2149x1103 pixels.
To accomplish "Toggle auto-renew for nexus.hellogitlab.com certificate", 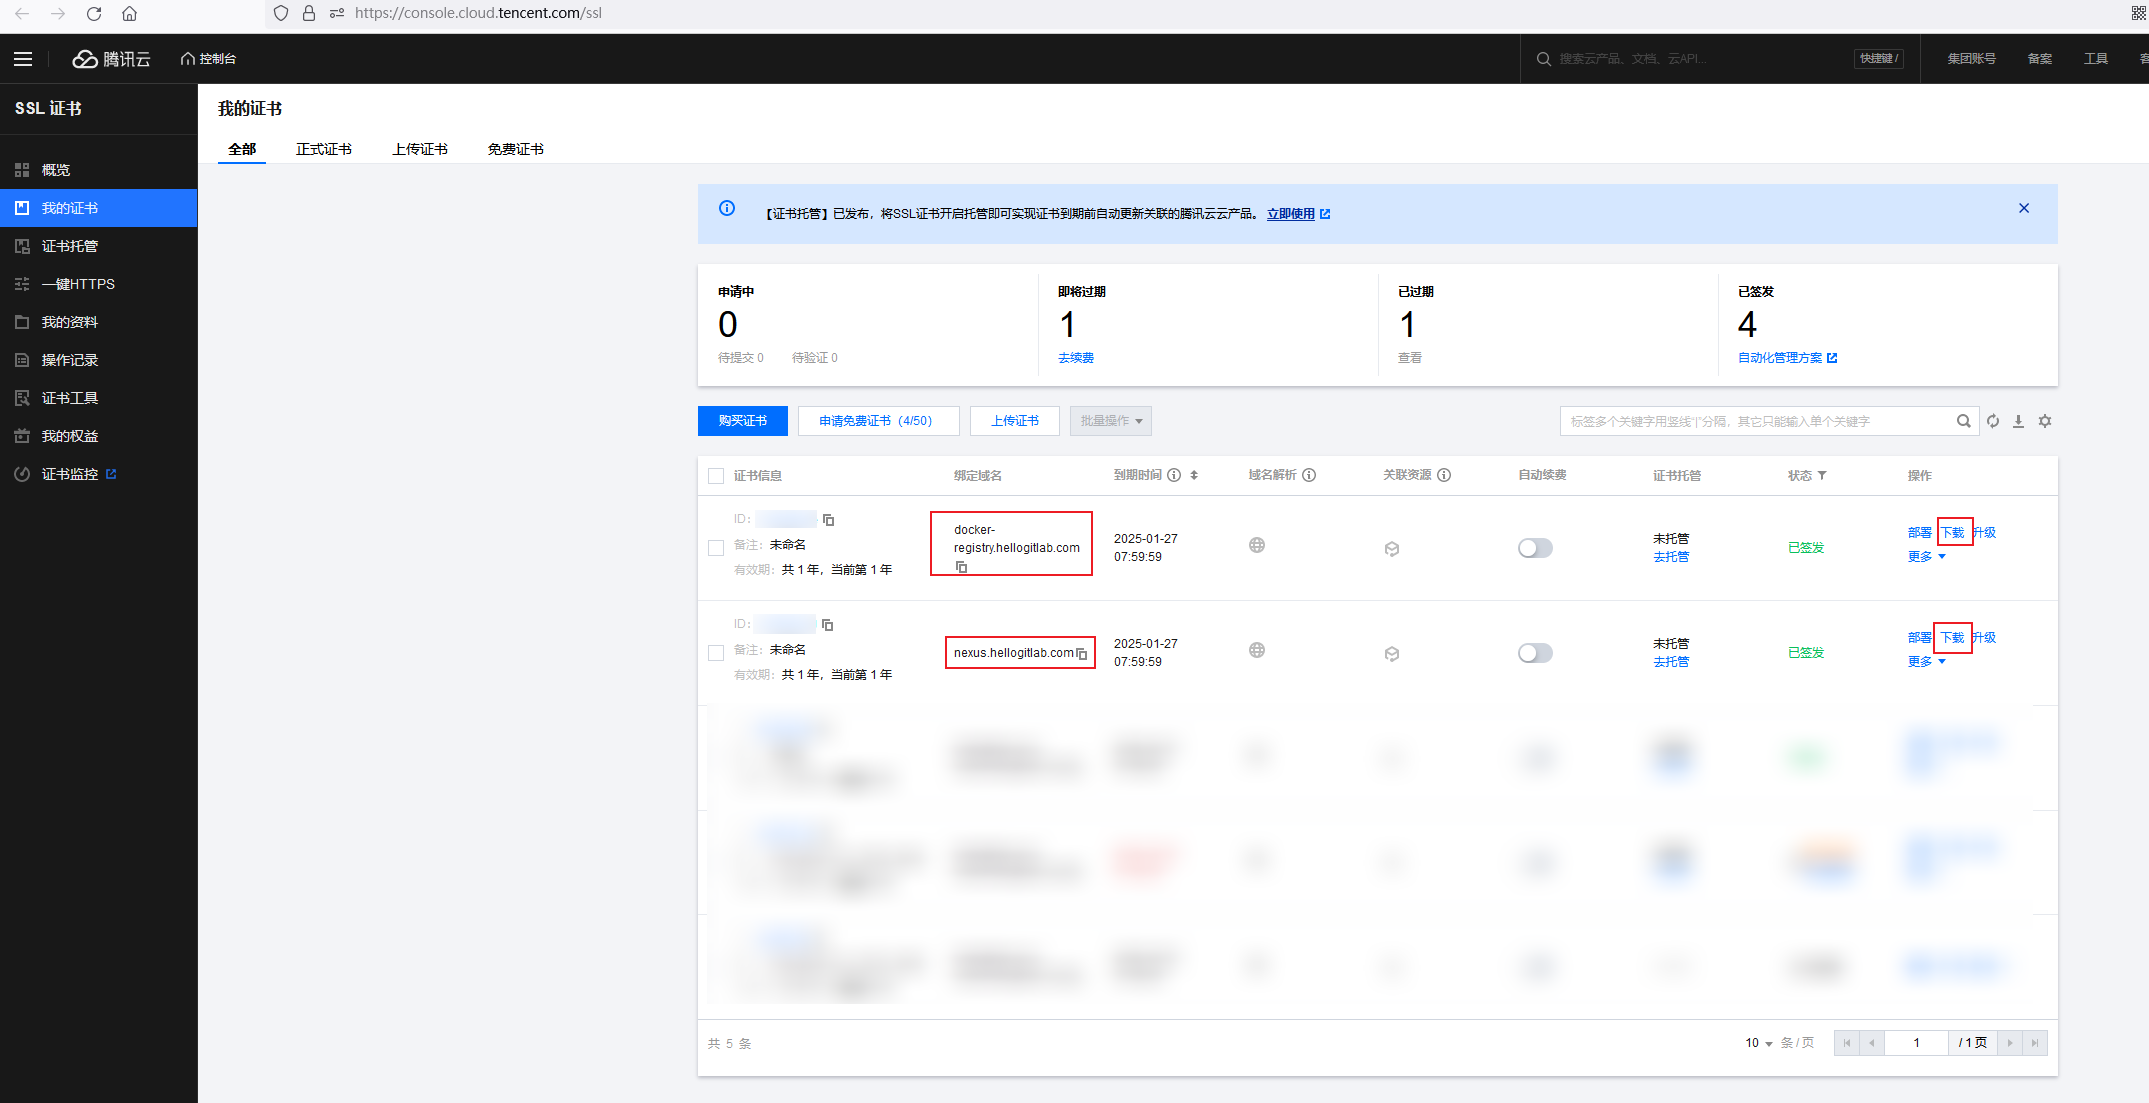I will [1535, 653].
